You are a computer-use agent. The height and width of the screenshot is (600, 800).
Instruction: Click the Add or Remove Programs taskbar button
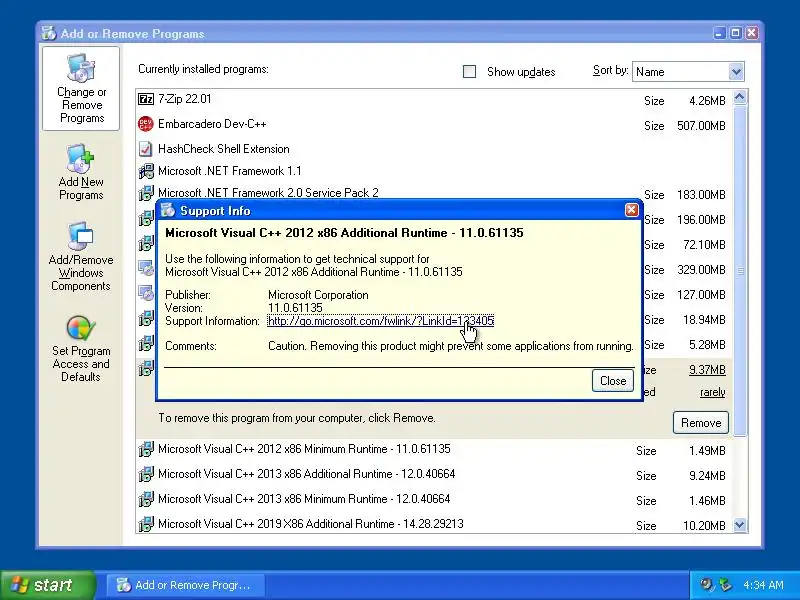pyautogui.click(x=186, y=585)
